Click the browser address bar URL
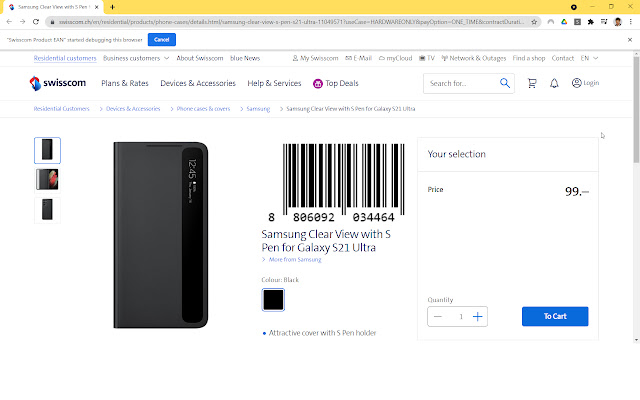Image resolution: width=640 pixels, height=400 pixels. point(291,22)
